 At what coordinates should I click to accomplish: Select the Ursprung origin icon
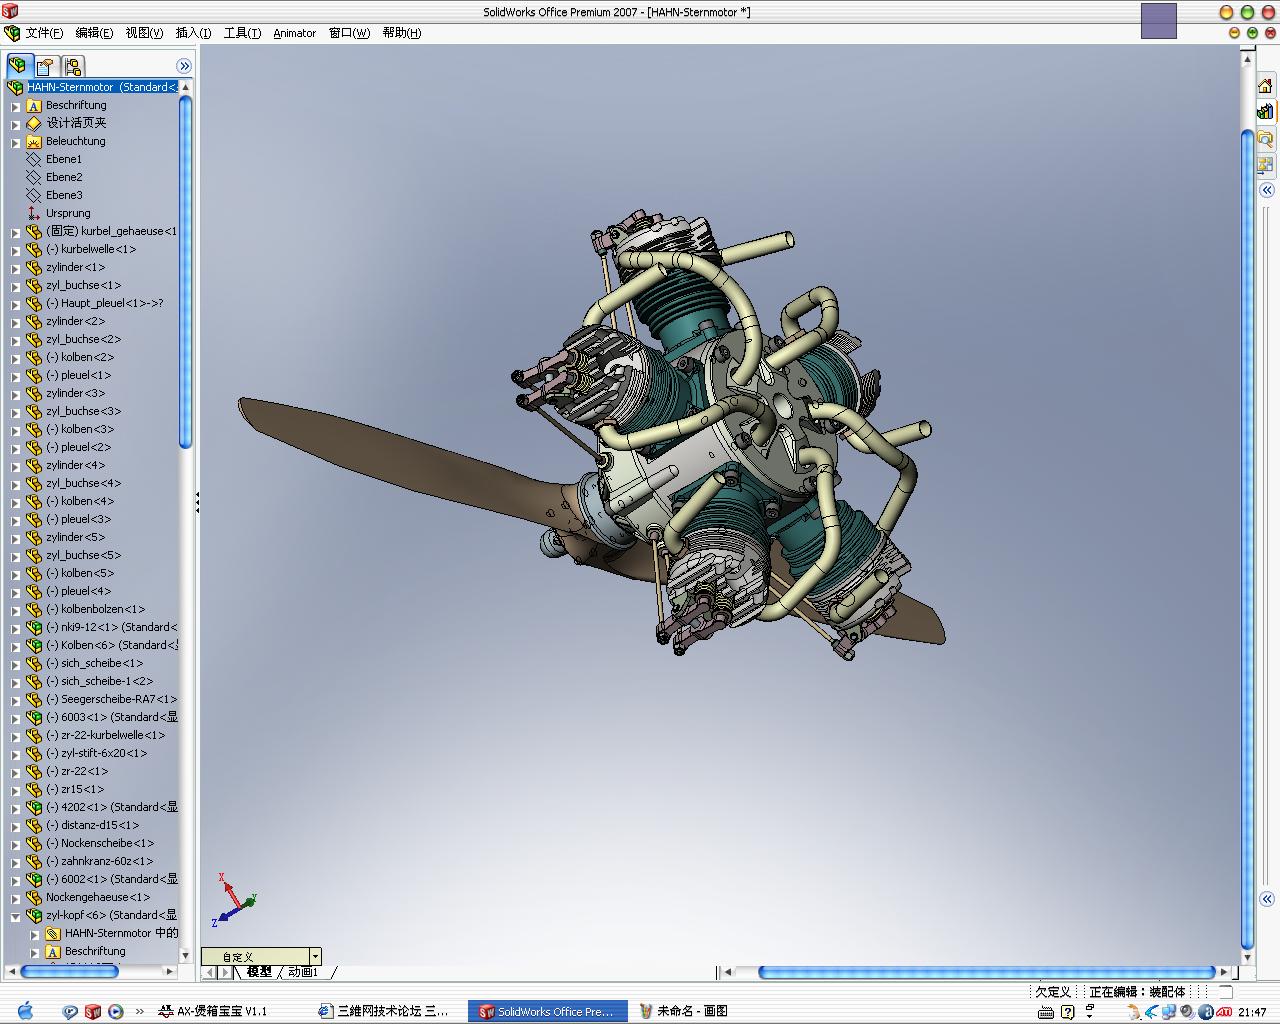point(34,213)
